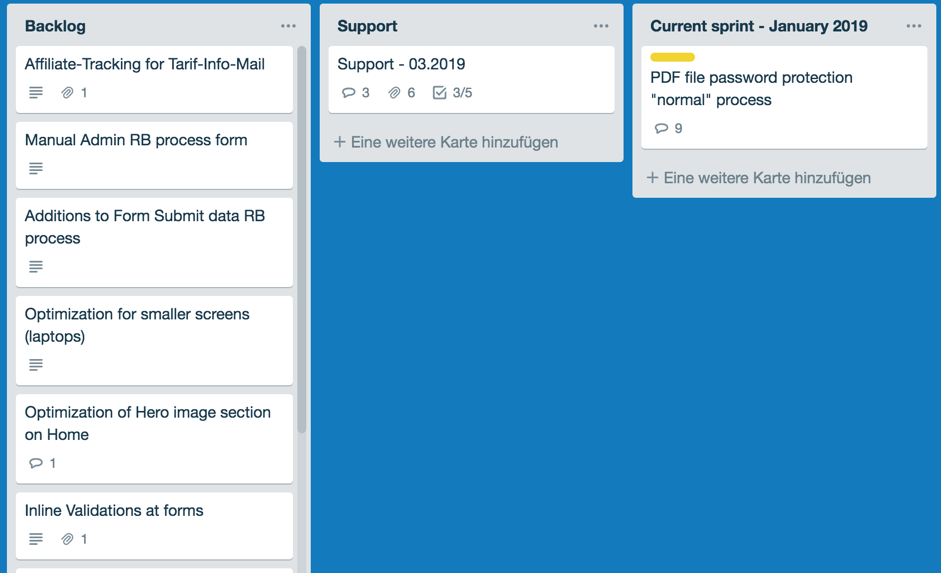Open the Additions to Form Submit data card
This screenshot has height=573, width=941.
pos(154,242)
